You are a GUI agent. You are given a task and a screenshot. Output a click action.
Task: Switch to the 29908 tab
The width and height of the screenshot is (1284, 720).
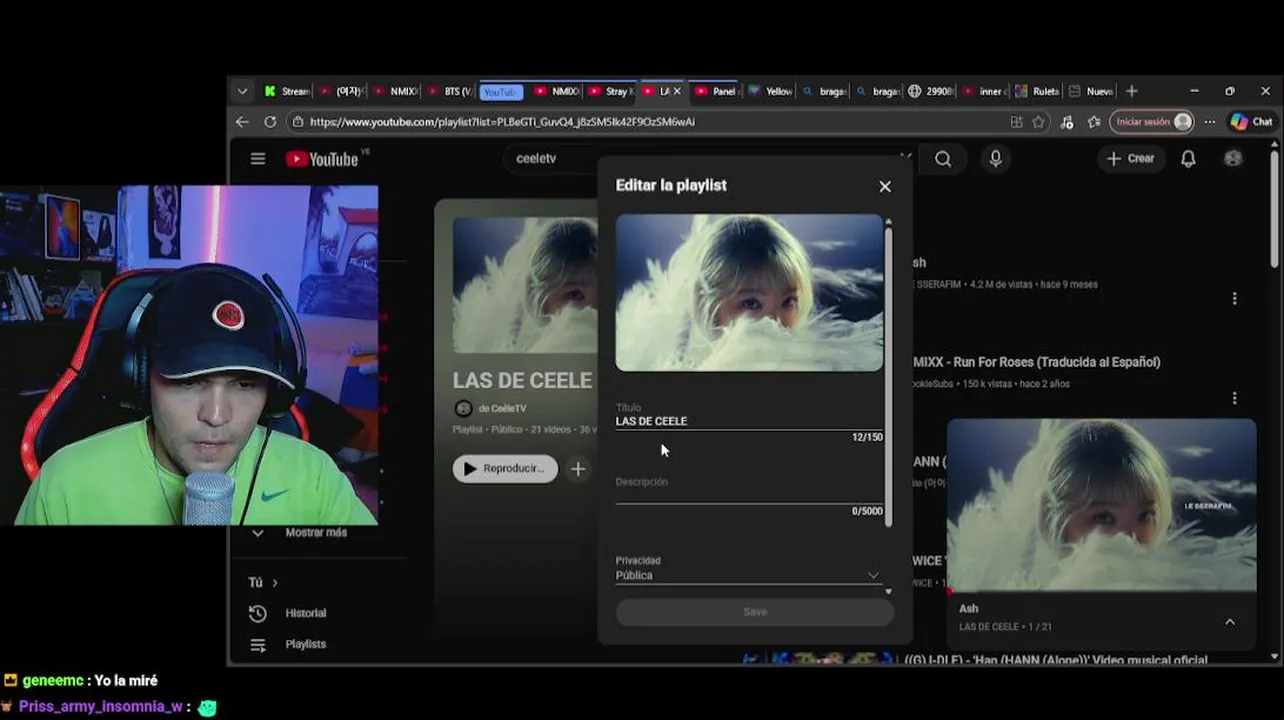[931, 91]
